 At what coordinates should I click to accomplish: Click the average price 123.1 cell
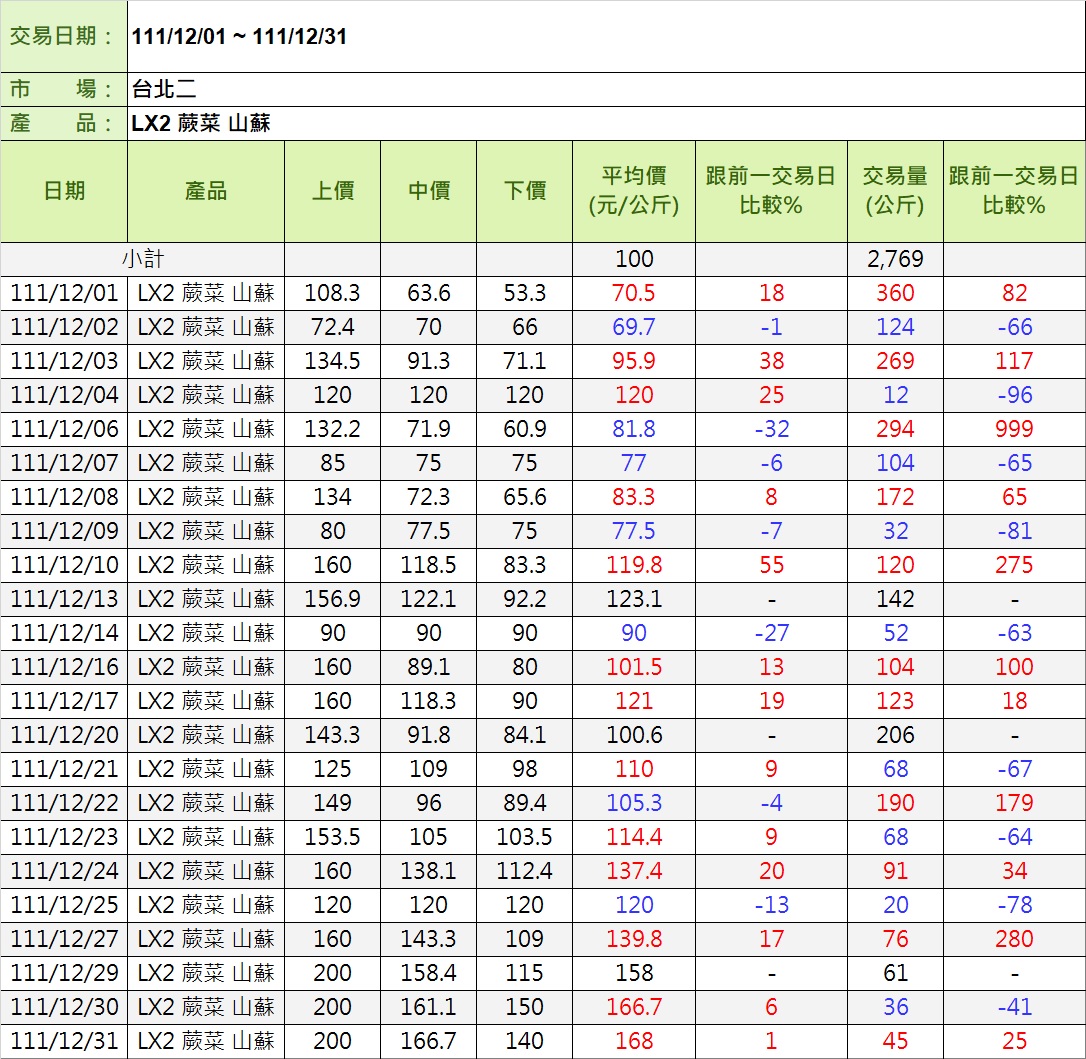634,599
